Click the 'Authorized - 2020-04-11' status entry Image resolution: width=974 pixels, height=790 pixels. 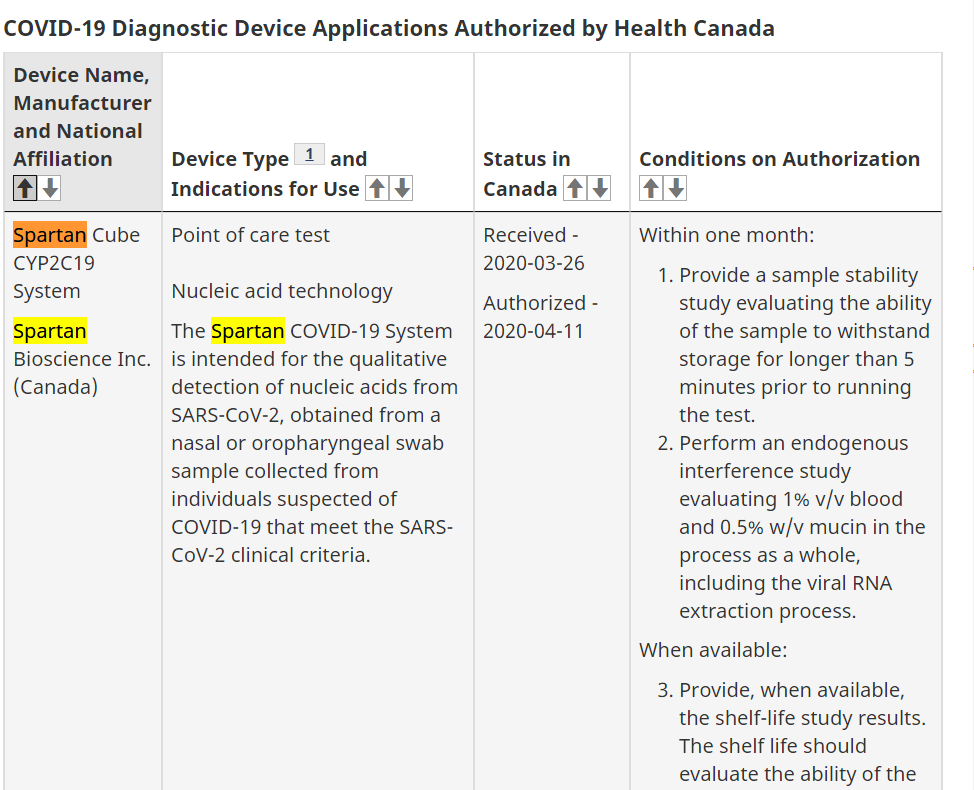pos(540,317)
